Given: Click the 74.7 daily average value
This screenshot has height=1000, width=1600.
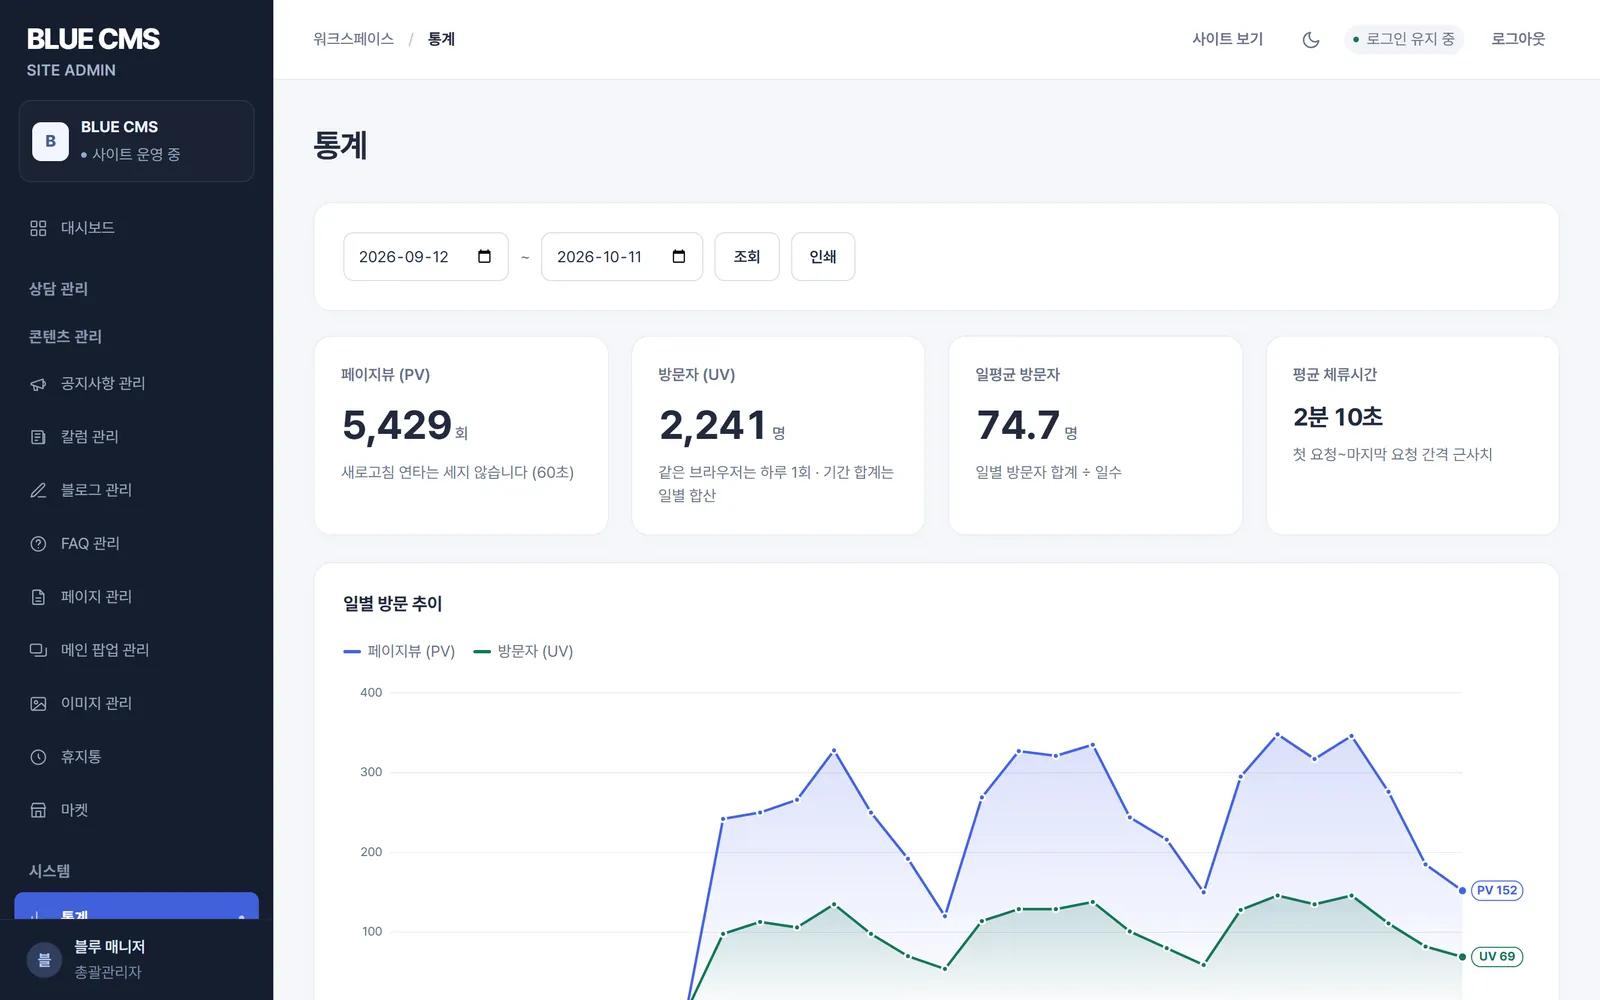Looking at the screenshot, I should (x=1018, y=425).
